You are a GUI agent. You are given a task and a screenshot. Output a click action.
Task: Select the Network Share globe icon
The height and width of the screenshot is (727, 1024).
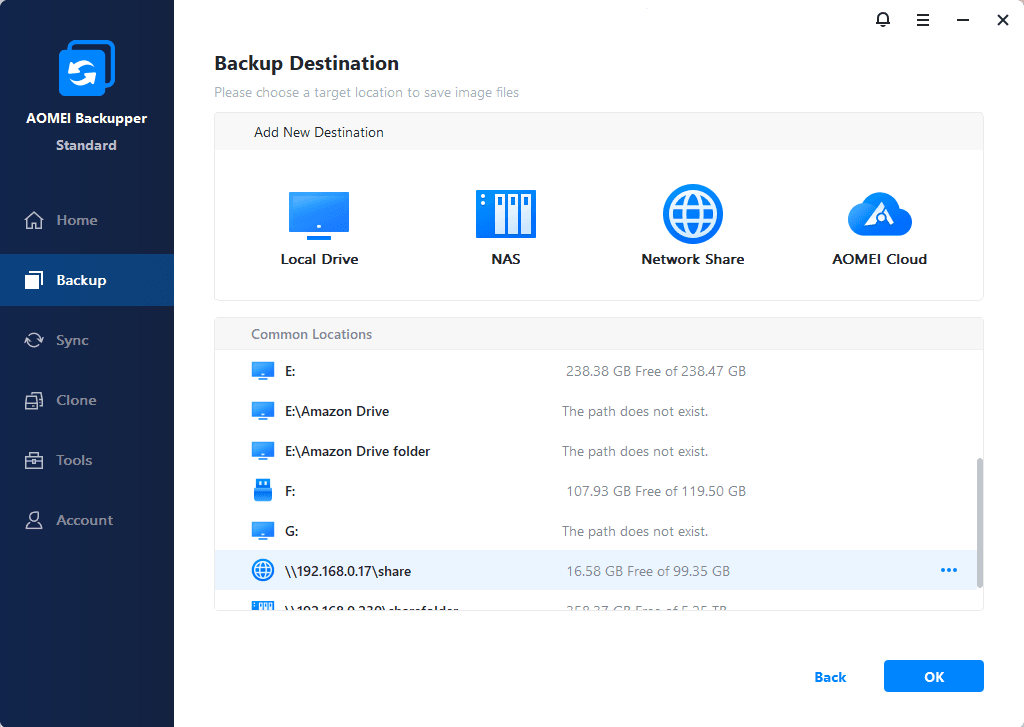pos(692,214)
